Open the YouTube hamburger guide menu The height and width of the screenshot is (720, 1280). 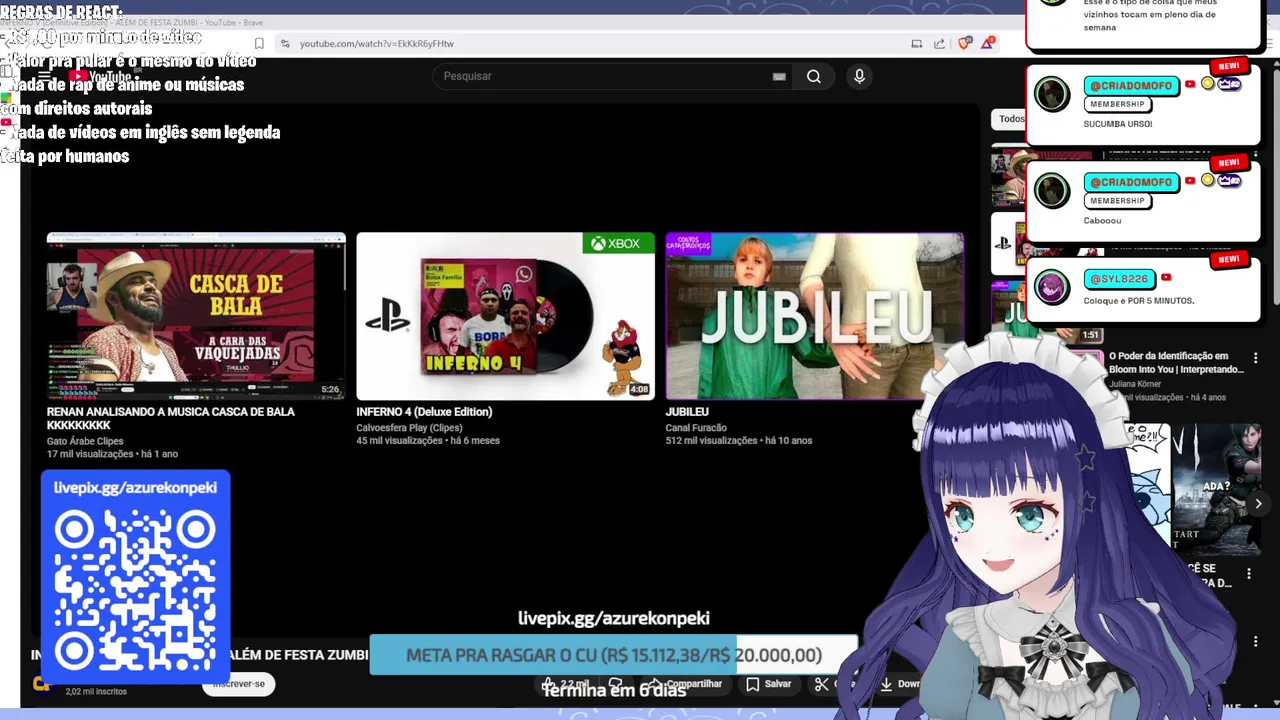[44, 77]
